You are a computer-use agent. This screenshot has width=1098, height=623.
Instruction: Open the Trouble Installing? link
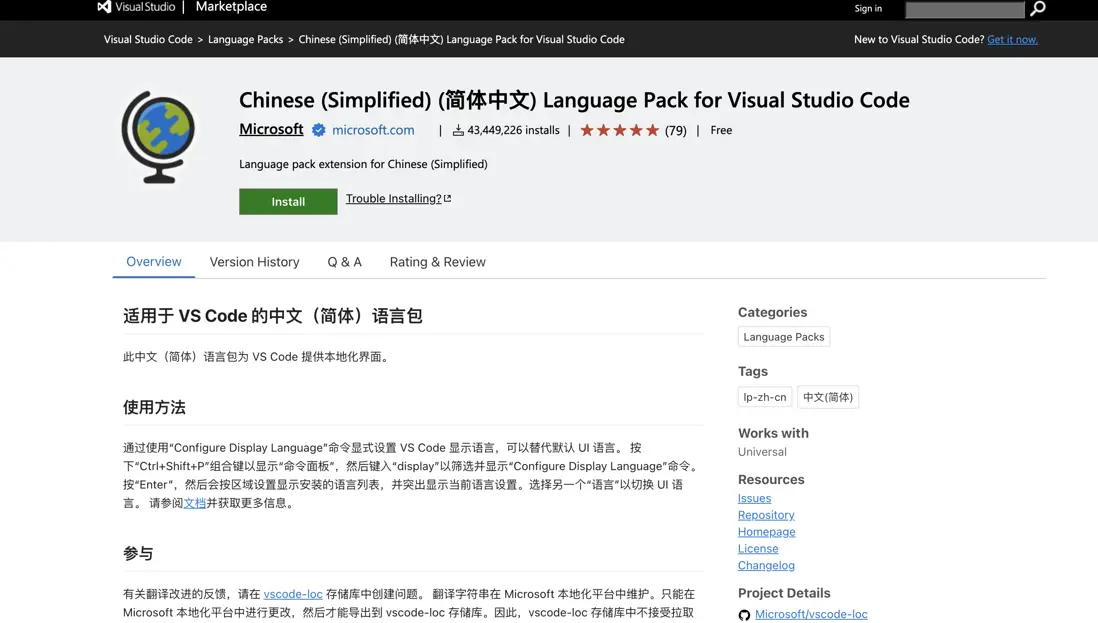point(394,199)
